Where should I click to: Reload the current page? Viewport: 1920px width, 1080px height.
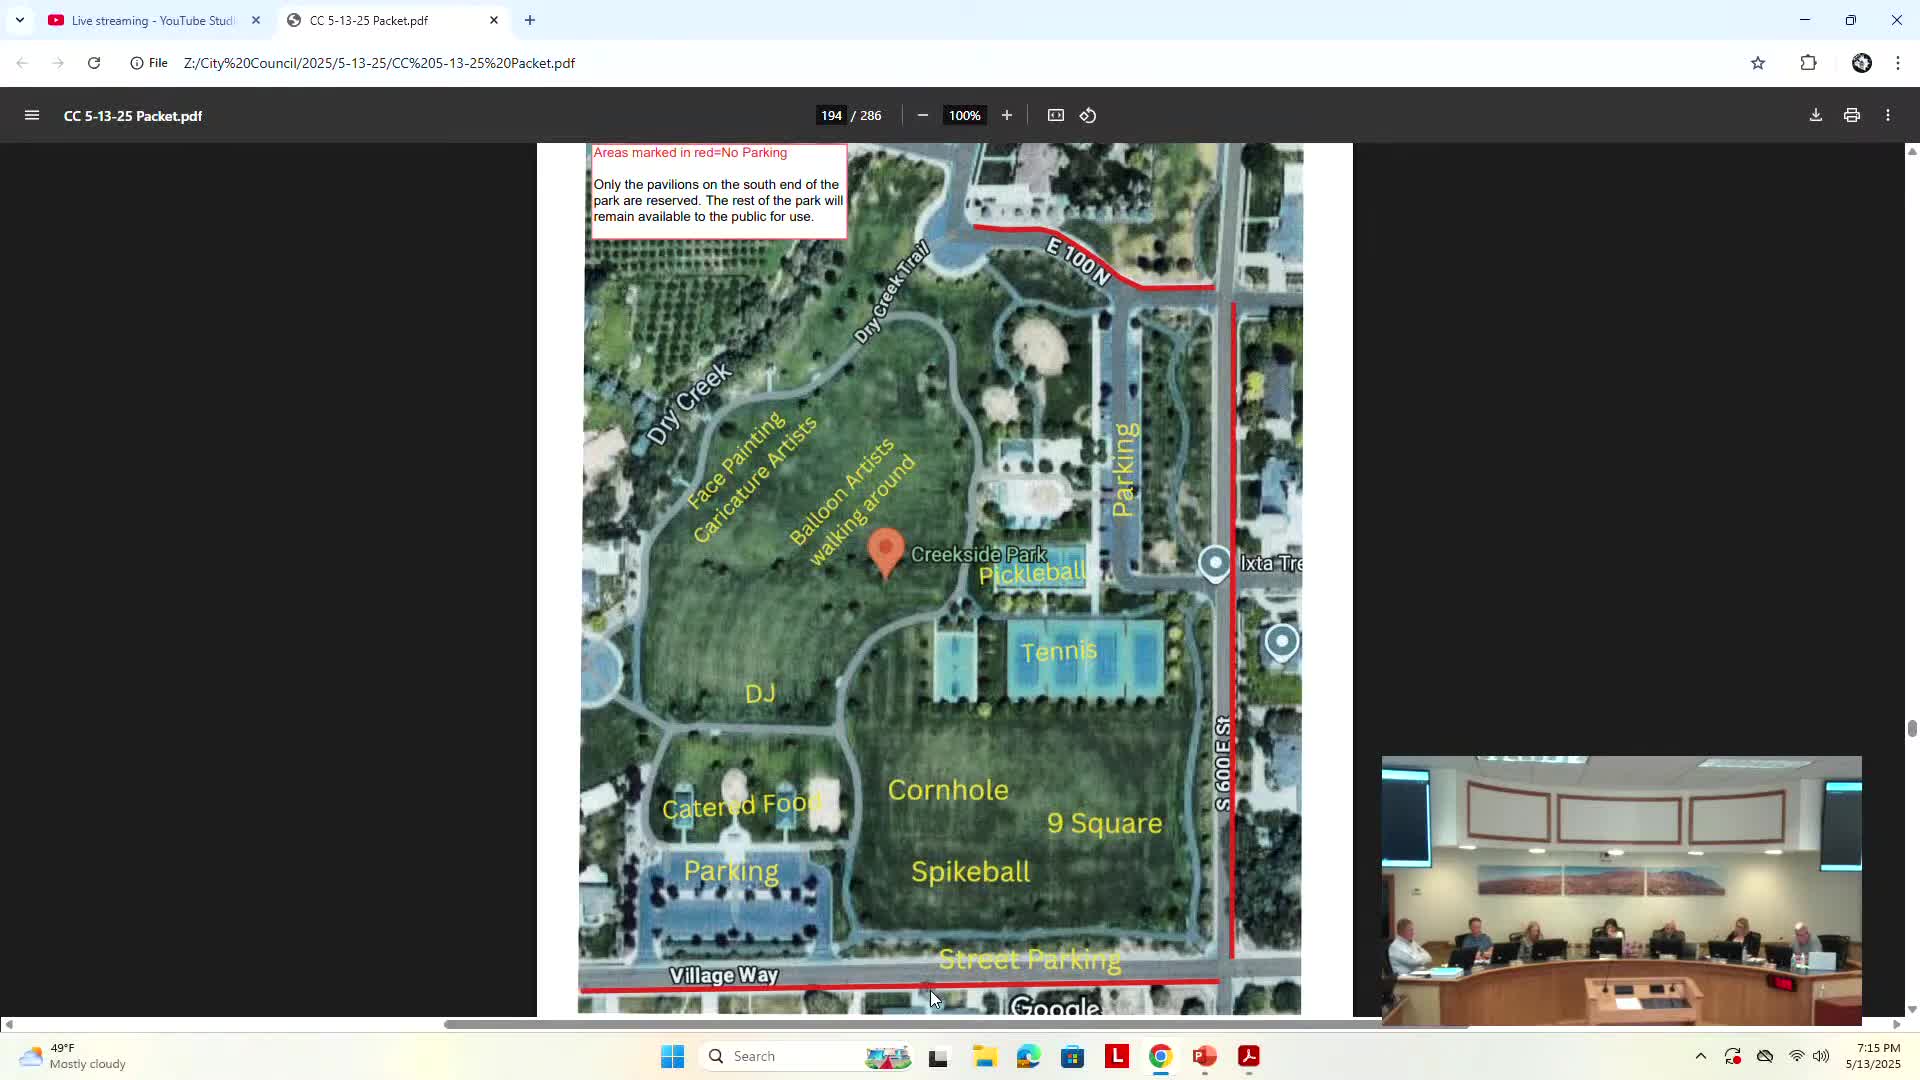pyautogui.click(x=94, y=63)
